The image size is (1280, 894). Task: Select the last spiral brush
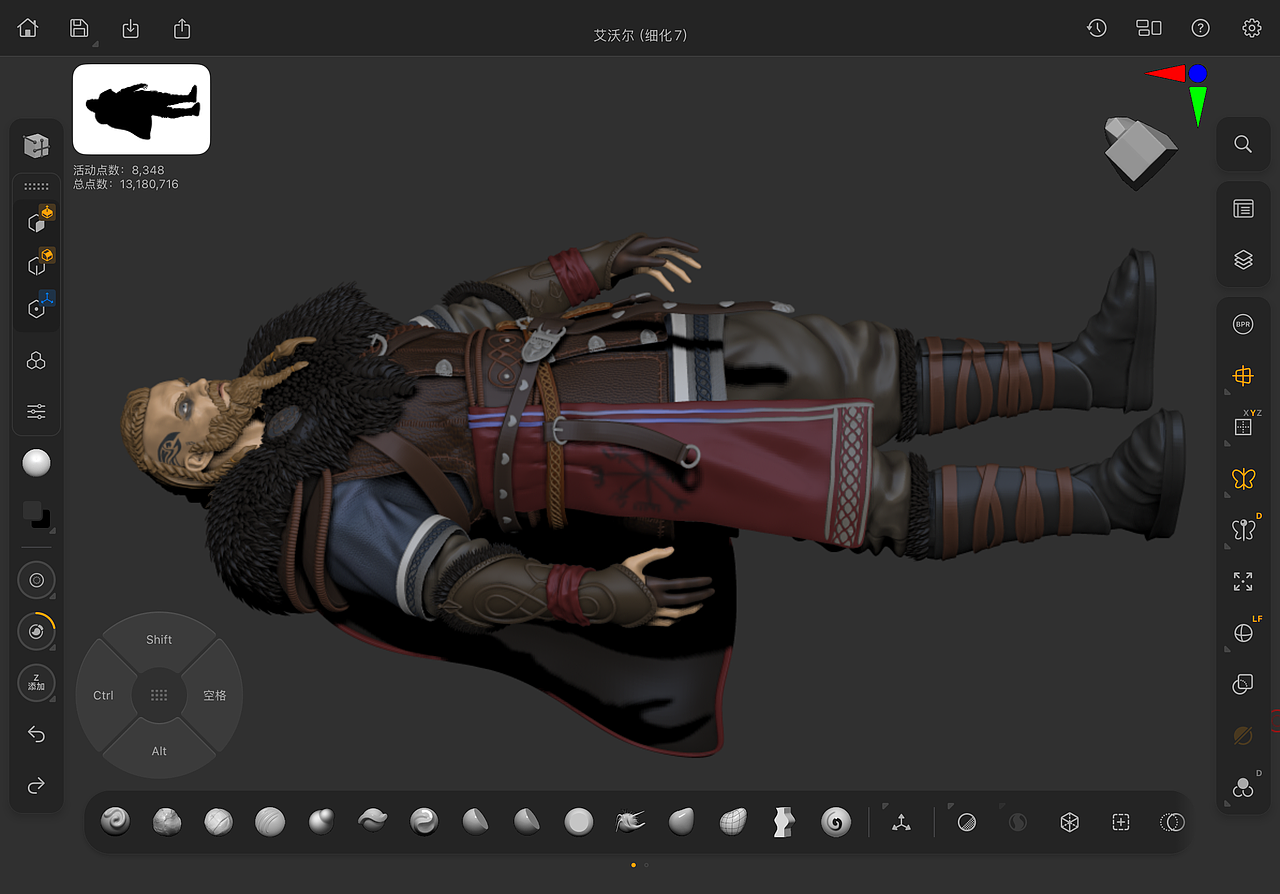click(x=836, y=822)
